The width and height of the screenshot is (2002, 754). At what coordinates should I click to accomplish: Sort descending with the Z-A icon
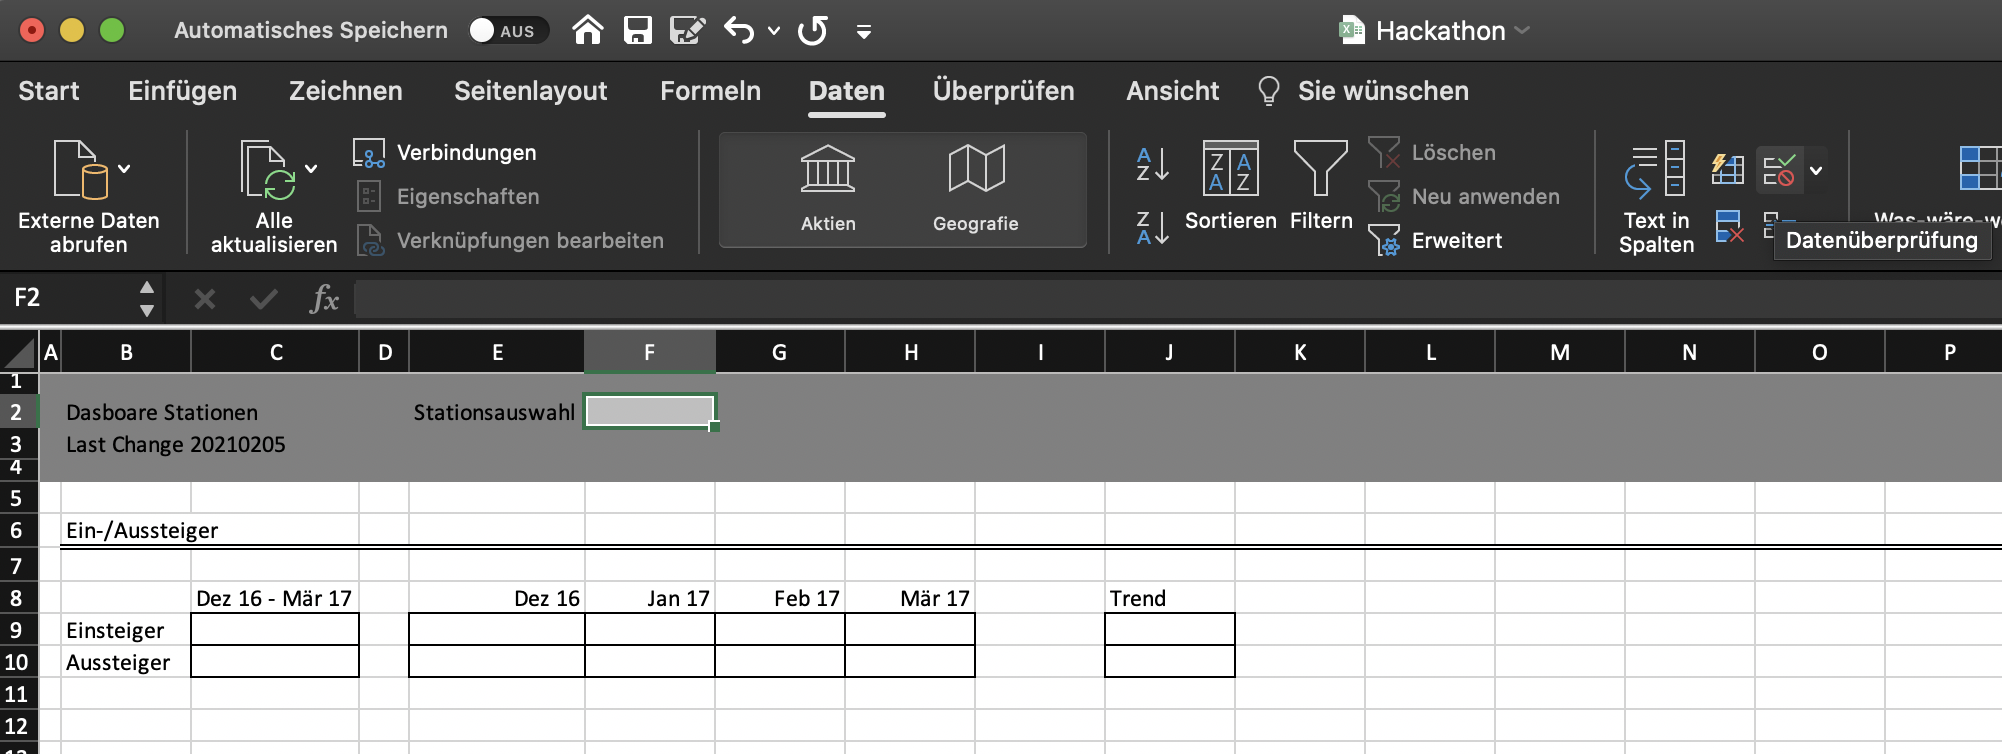1152,228
